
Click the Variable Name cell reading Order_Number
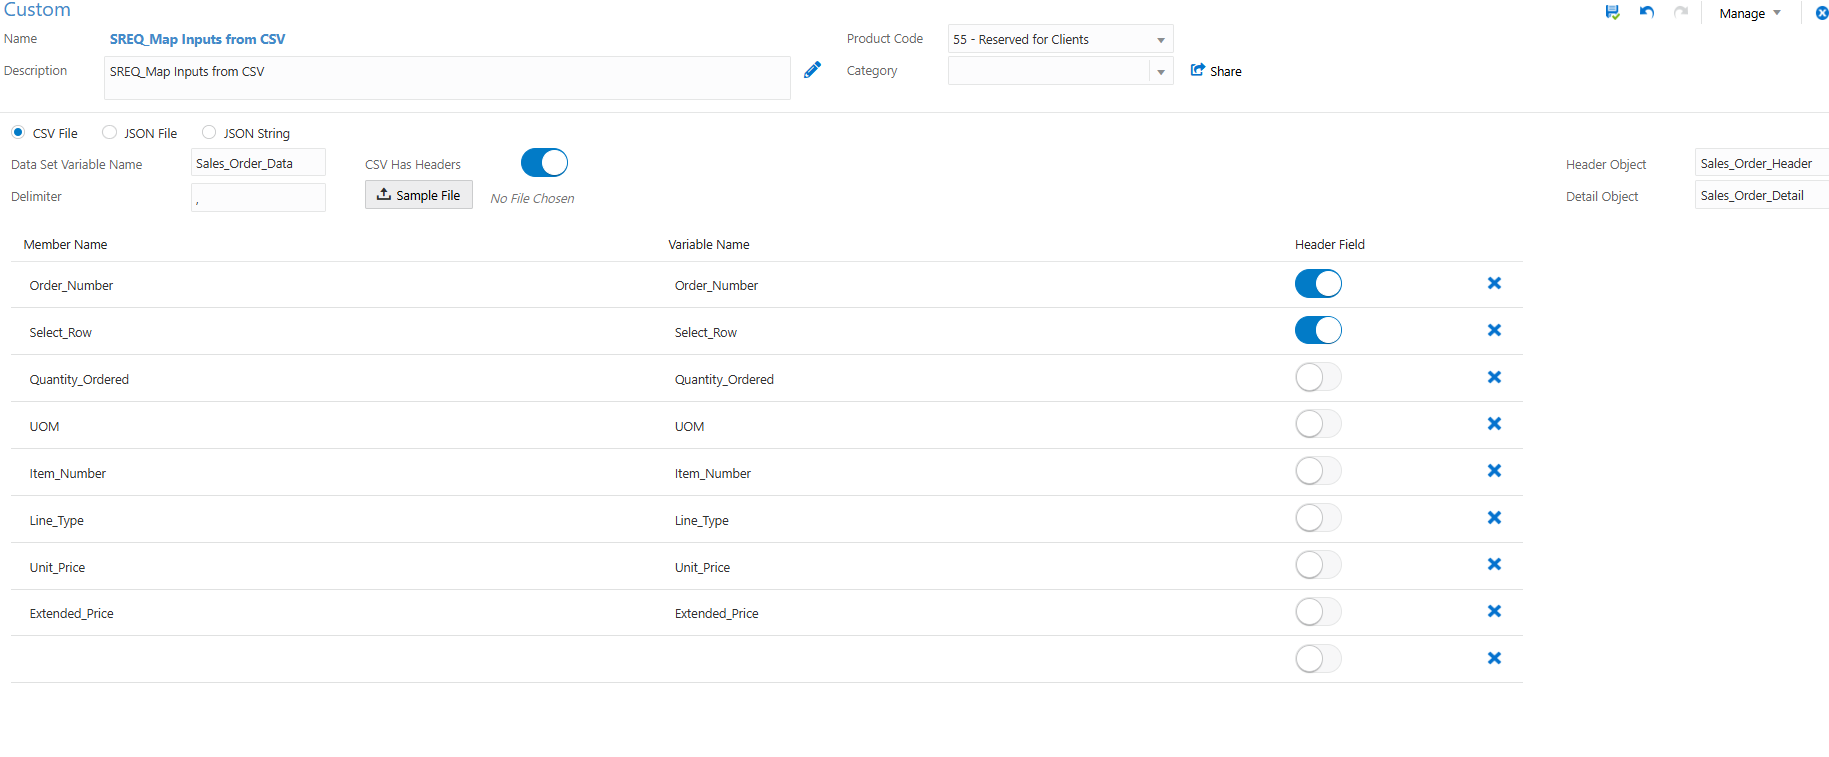click(x=716, y=285)
